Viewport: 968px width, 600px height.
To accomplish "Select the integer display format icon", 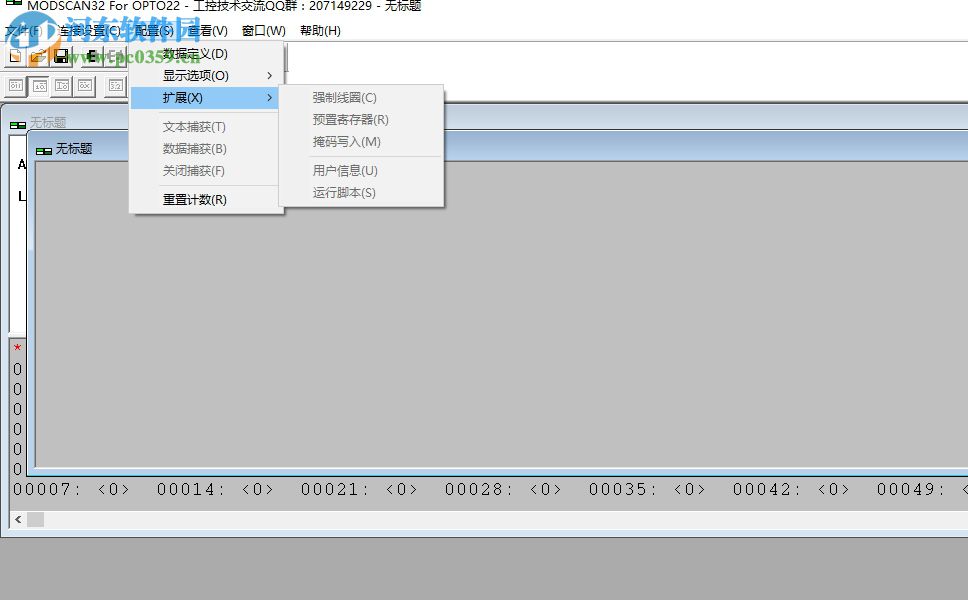I will pos(63,86).
